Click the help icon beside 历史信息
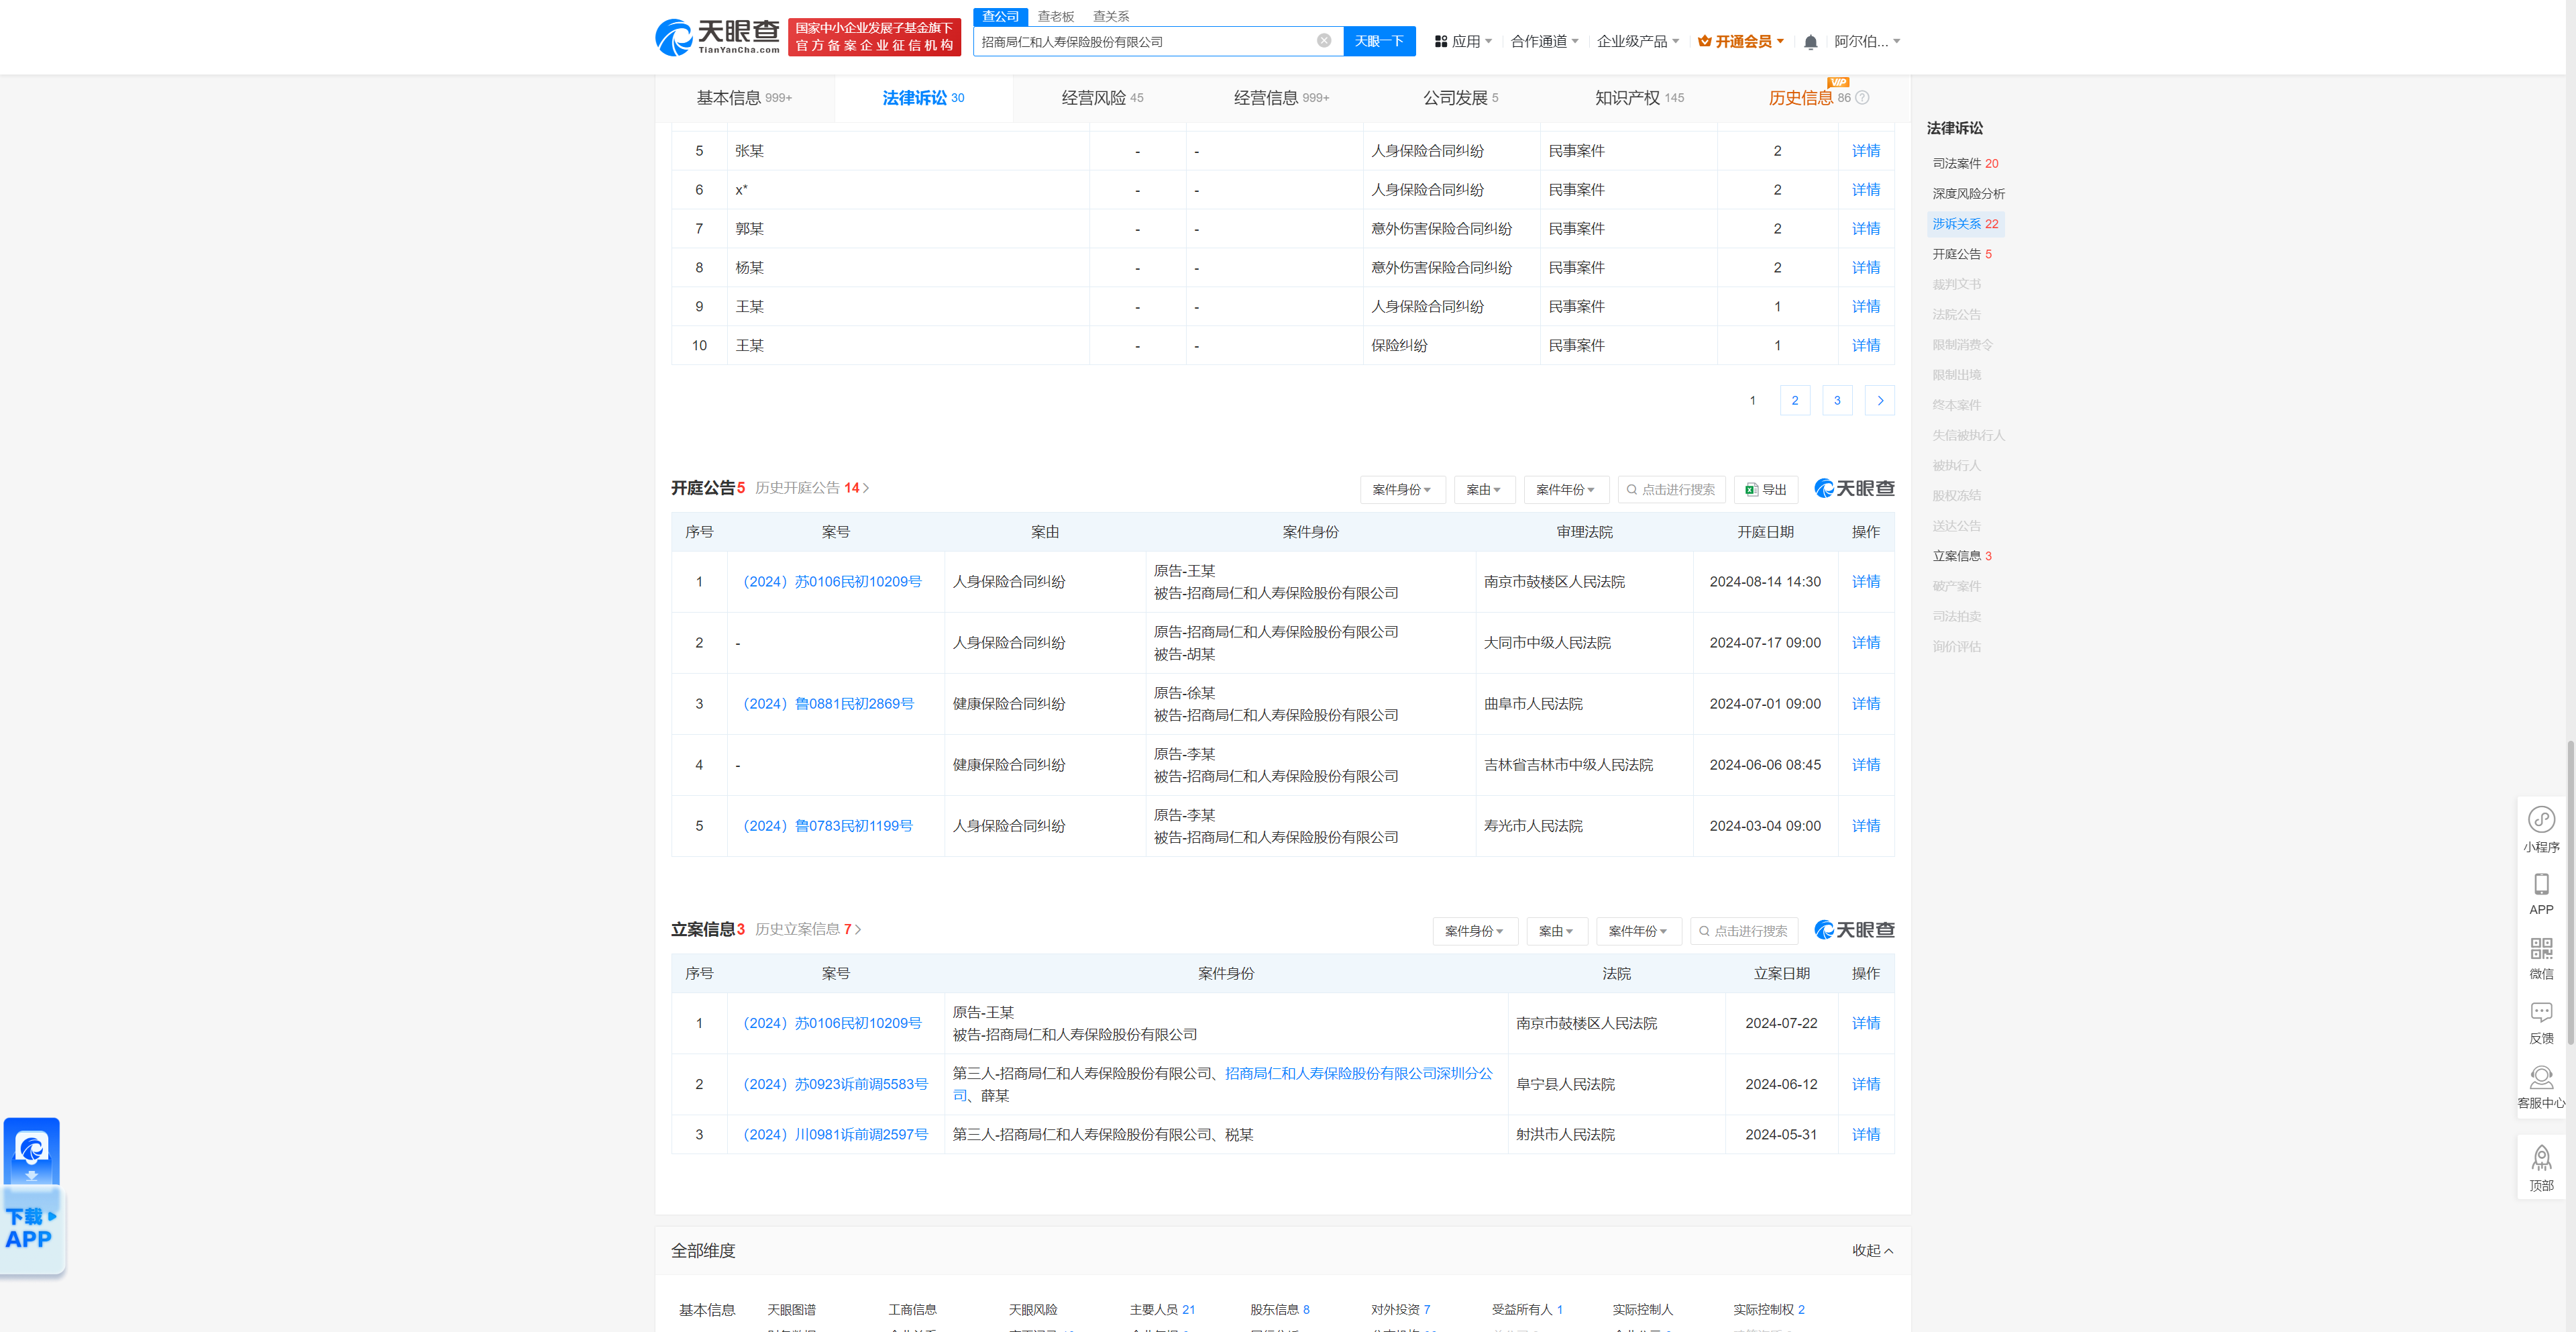 pyautogui.click(x=1862, y=98)
